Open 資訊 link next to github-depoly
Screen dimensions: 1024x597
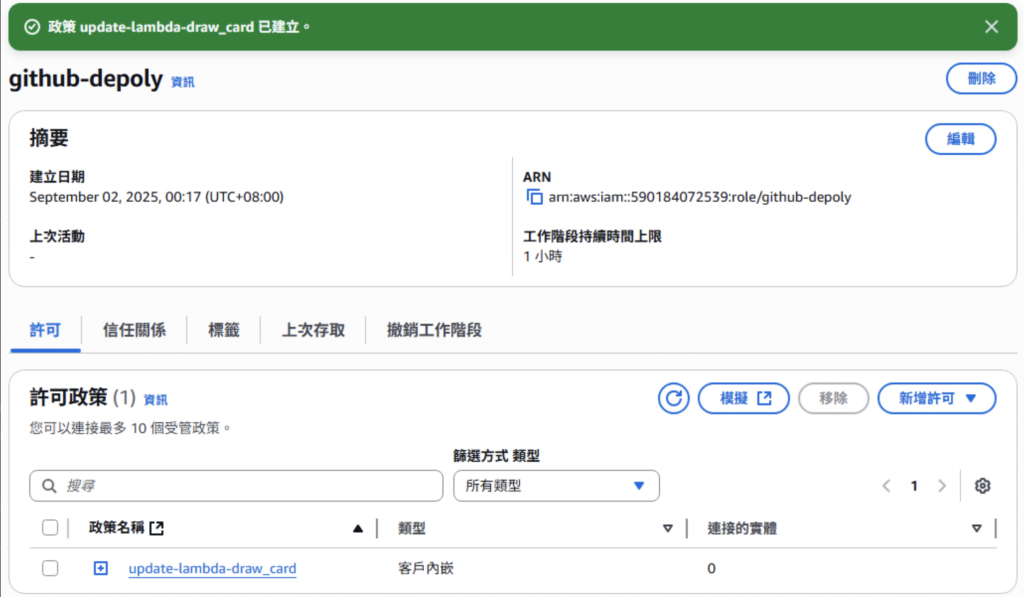182,82
